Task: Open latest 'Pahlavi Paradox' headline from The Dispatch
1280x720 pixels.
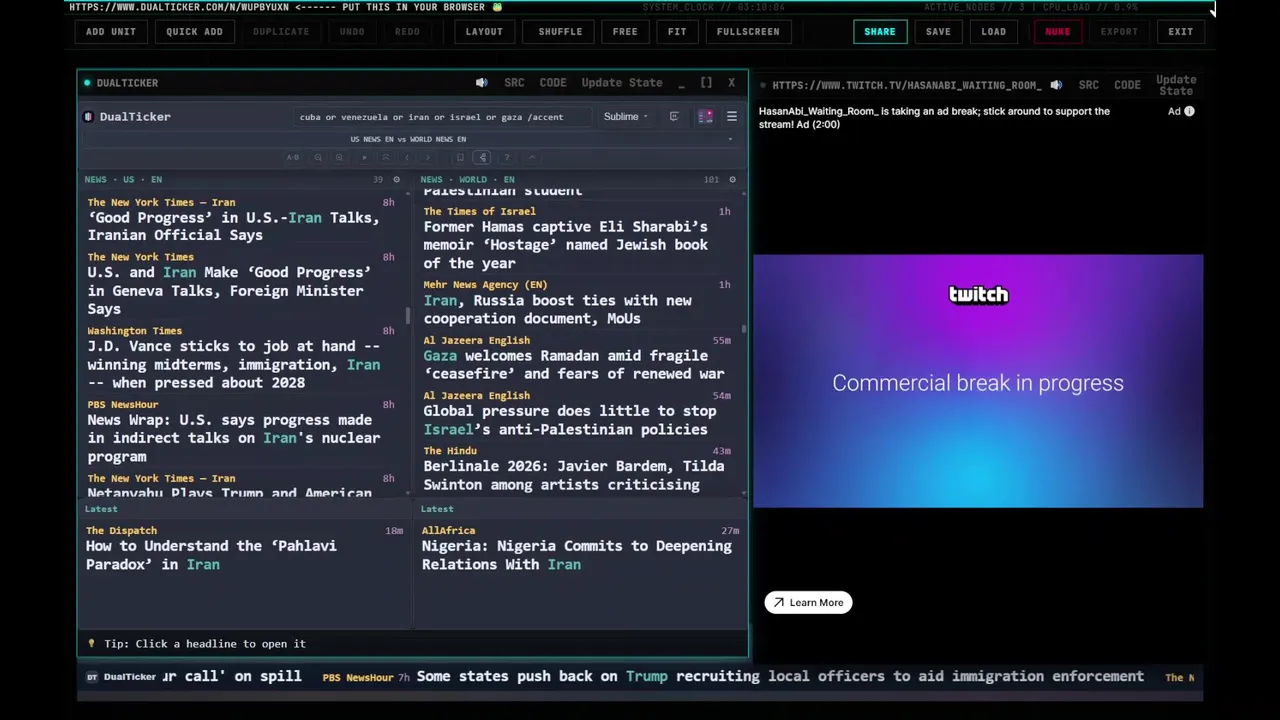Action: [x=211, y=555]
